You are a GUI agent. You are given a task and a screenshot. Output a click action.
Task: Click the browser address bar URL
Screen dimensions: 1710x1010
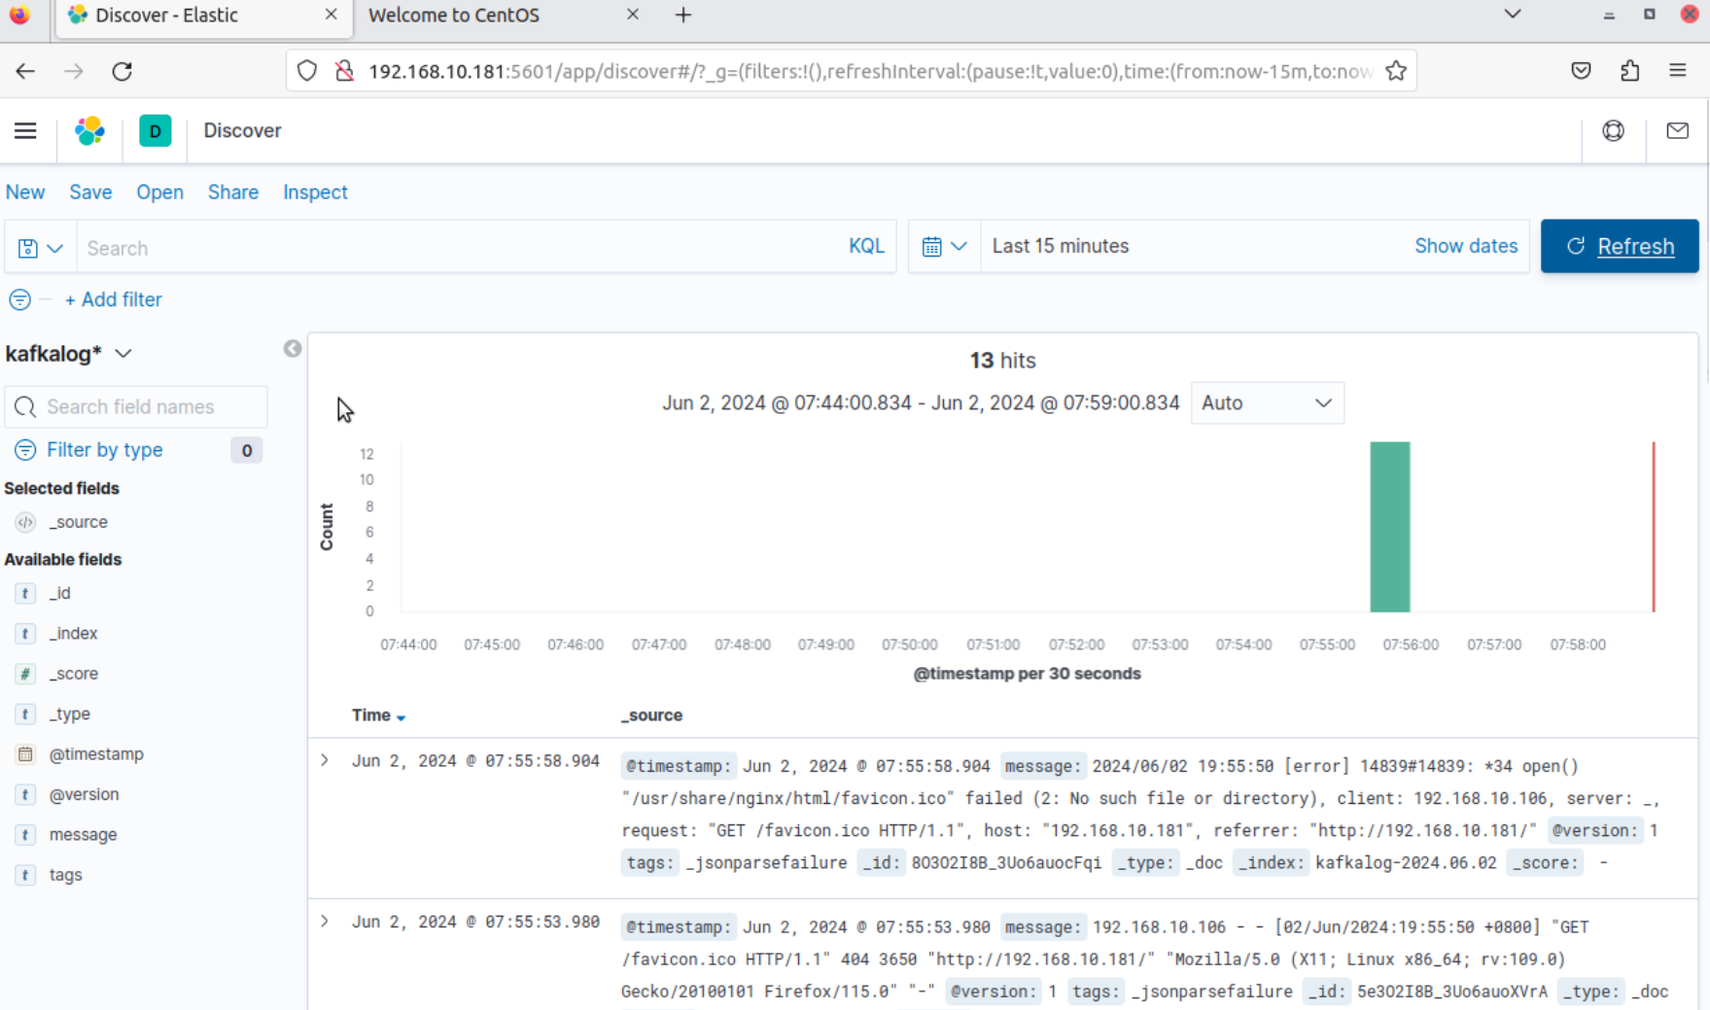click(870, 71)
